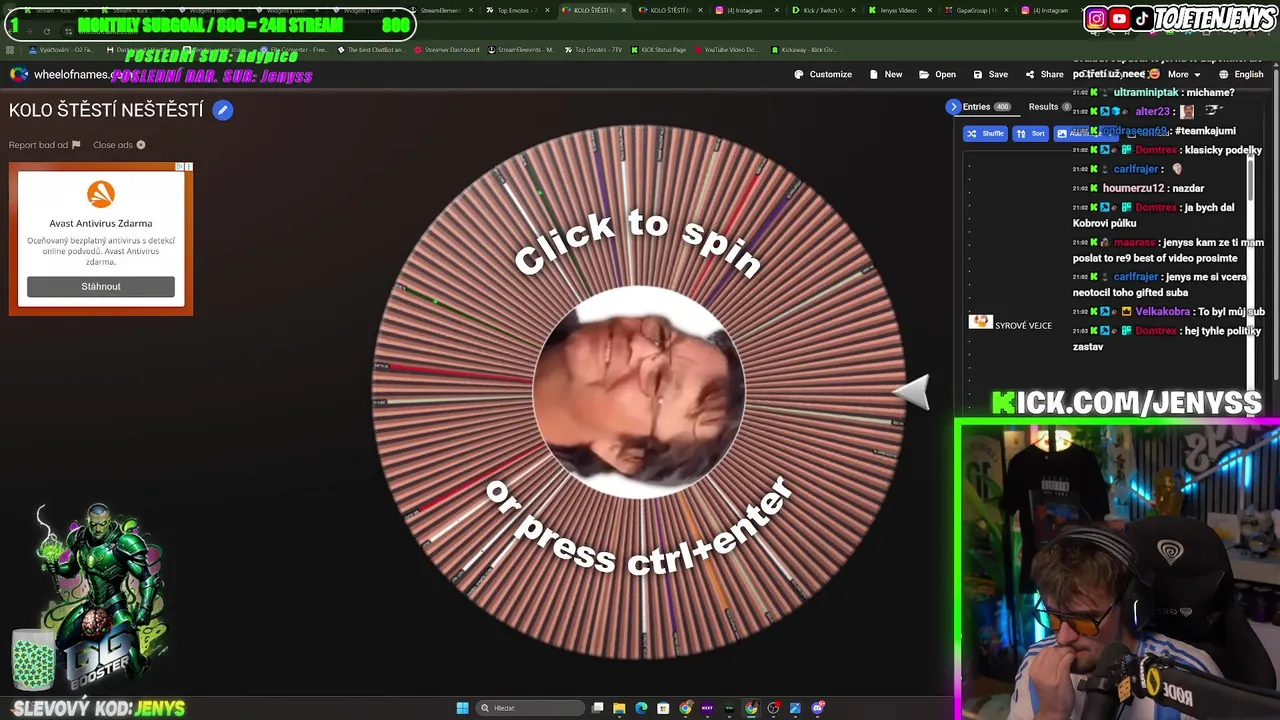Image resolution: width=1280 pixels, height=720 pixels.
Task: Switch to the Top Emotes browser tab
Action: 518,10
